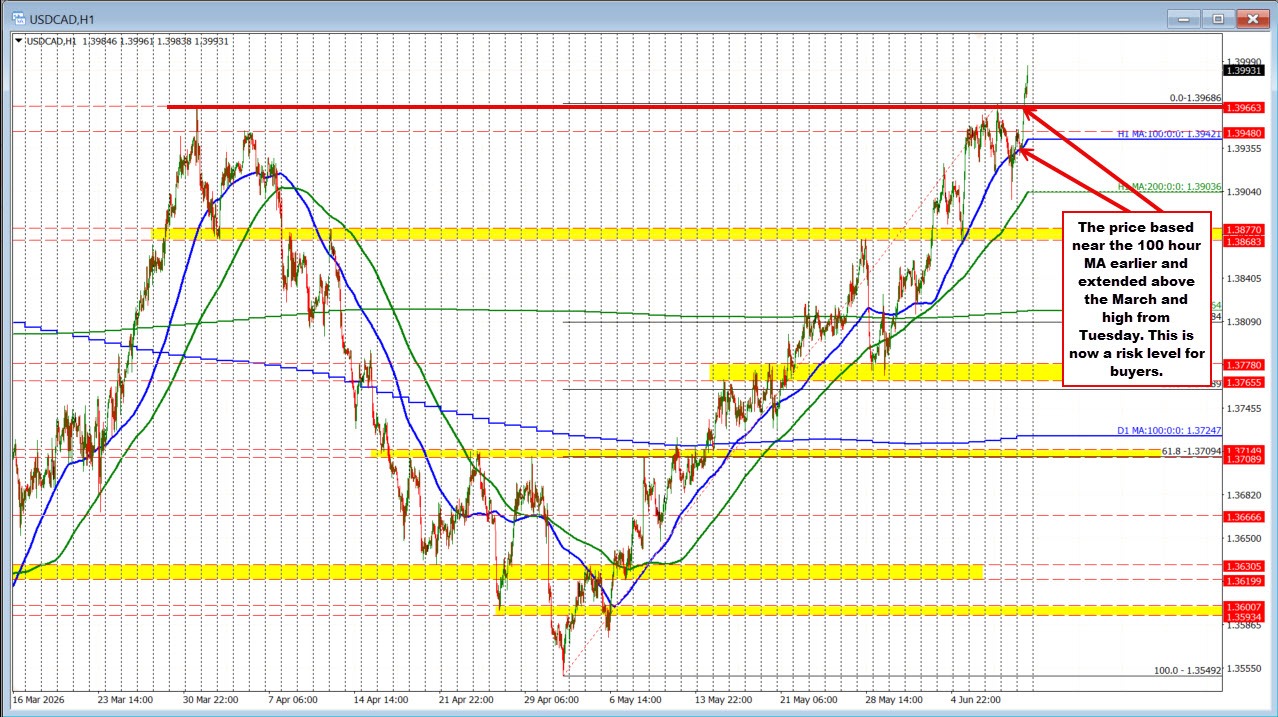
Task: Click the D1 MA:100 1.37247 label
Action: (1169, 431)
